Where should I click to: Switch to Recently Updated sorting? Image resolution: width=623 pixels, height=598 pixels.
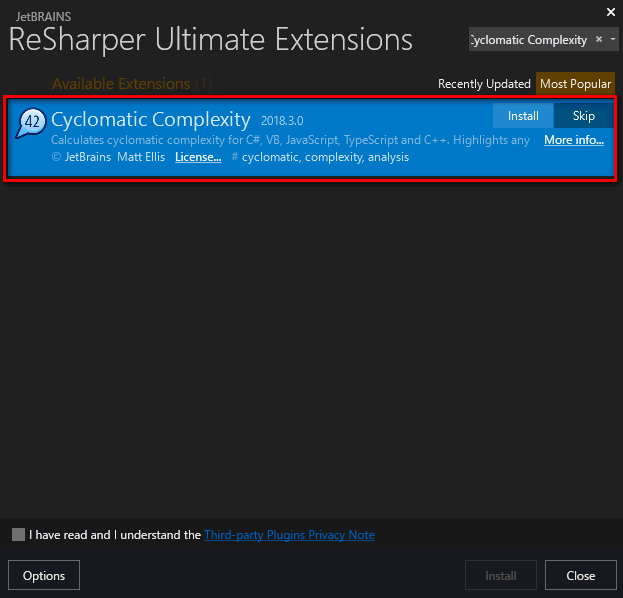[484, 84]
